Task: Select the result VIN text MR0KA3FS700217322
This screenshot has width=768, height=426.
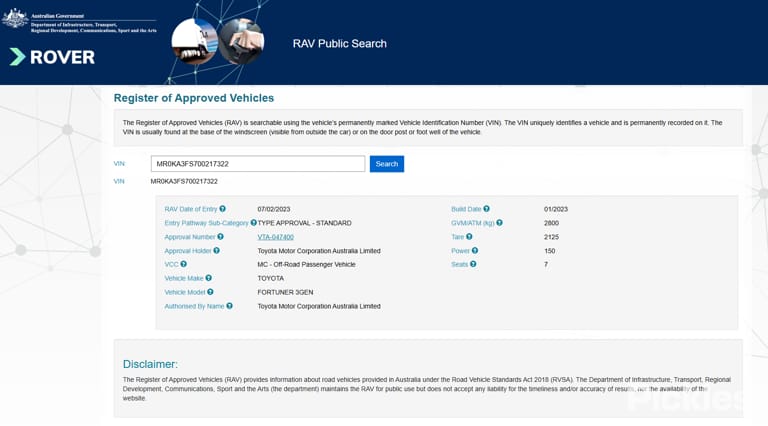Action: pyautogui.click(x=184, y=181)
